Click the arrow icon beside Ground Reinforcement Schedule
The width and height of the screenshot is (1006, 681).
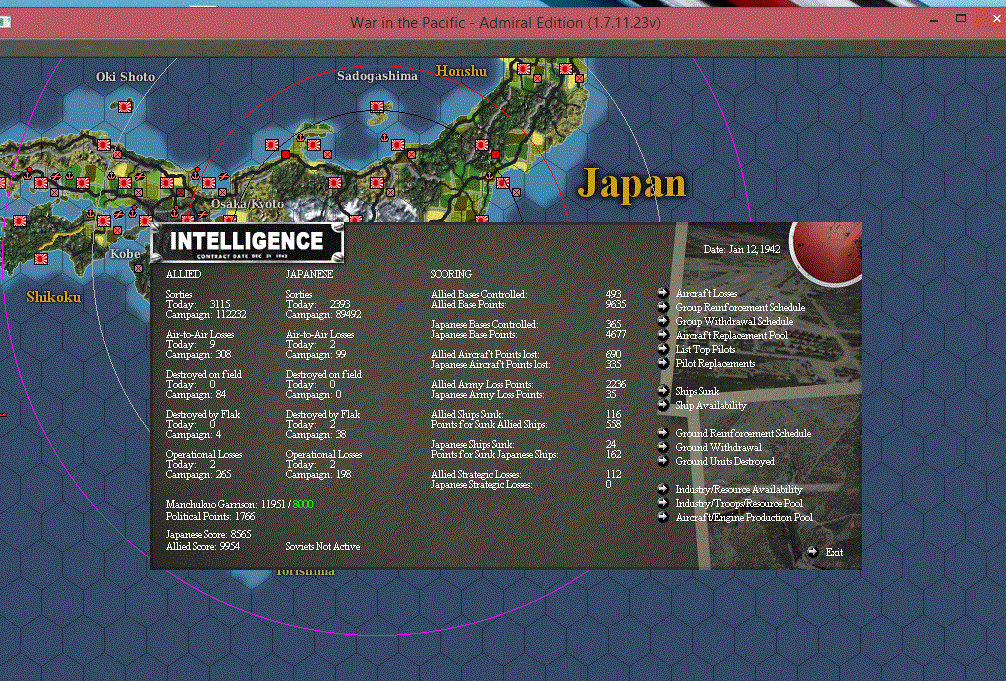[x=663, y=433]
